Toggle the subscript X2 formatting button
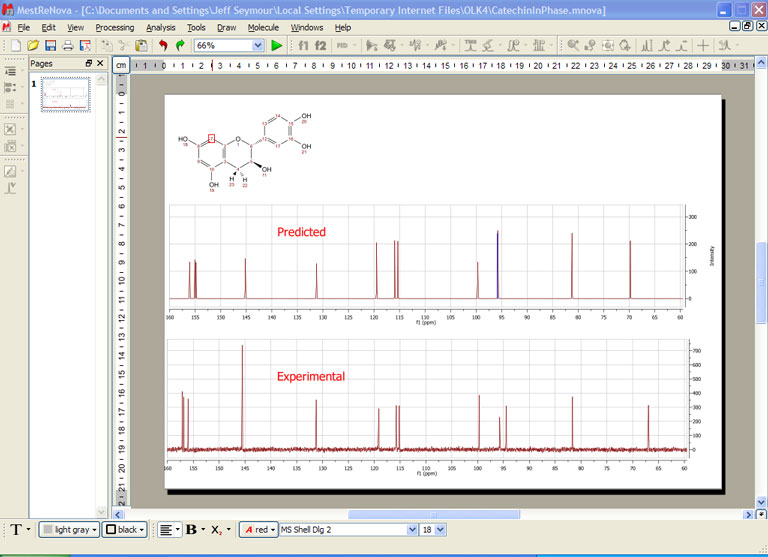 pyautogui.click(x=216, y=529)
